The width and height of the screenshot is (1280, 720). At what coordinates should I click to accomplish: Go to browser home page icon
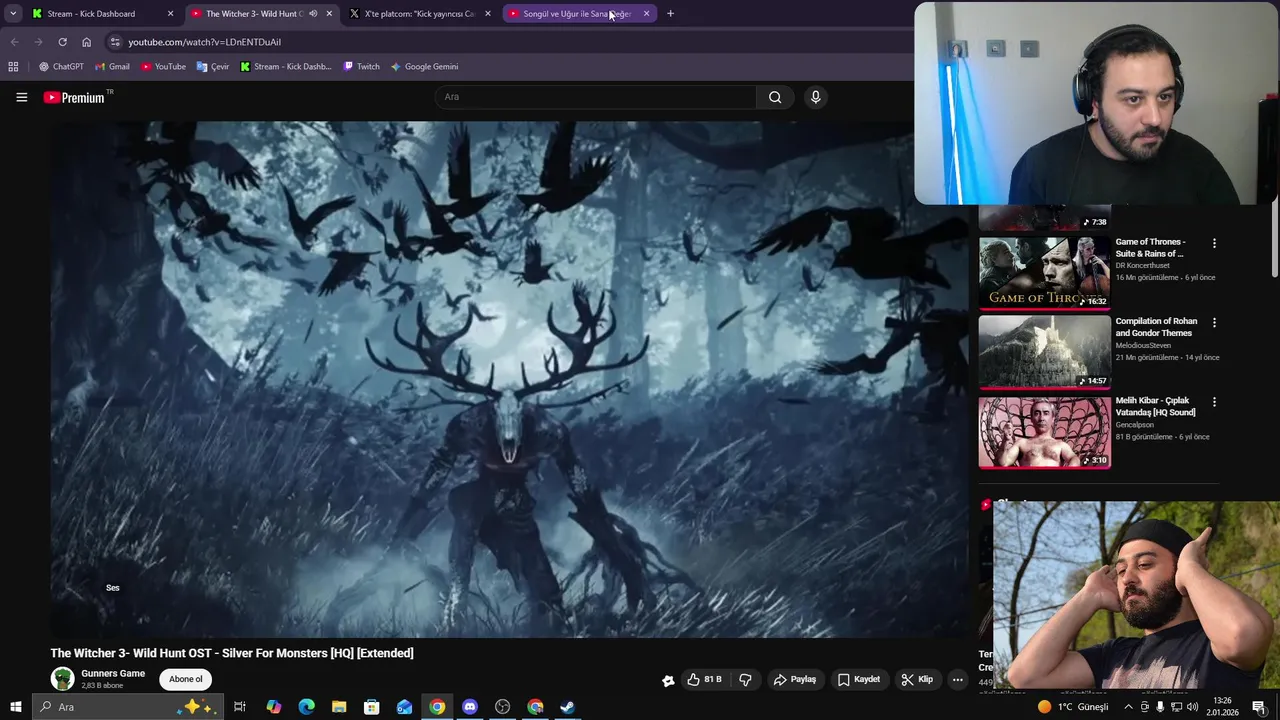tap(86, 42)
